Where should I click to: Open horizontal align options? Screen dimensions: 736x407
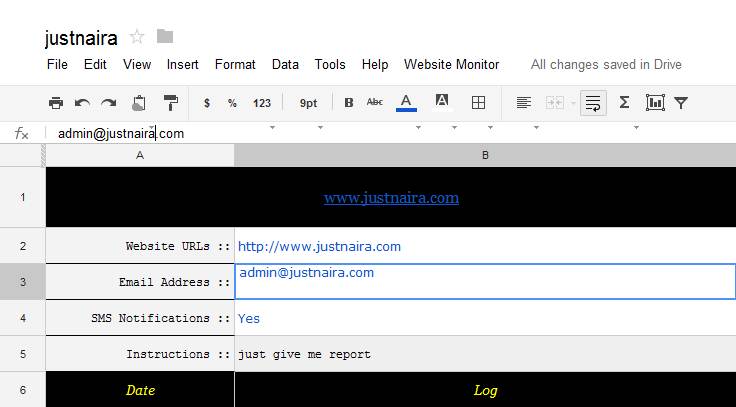tap(524, 102)
